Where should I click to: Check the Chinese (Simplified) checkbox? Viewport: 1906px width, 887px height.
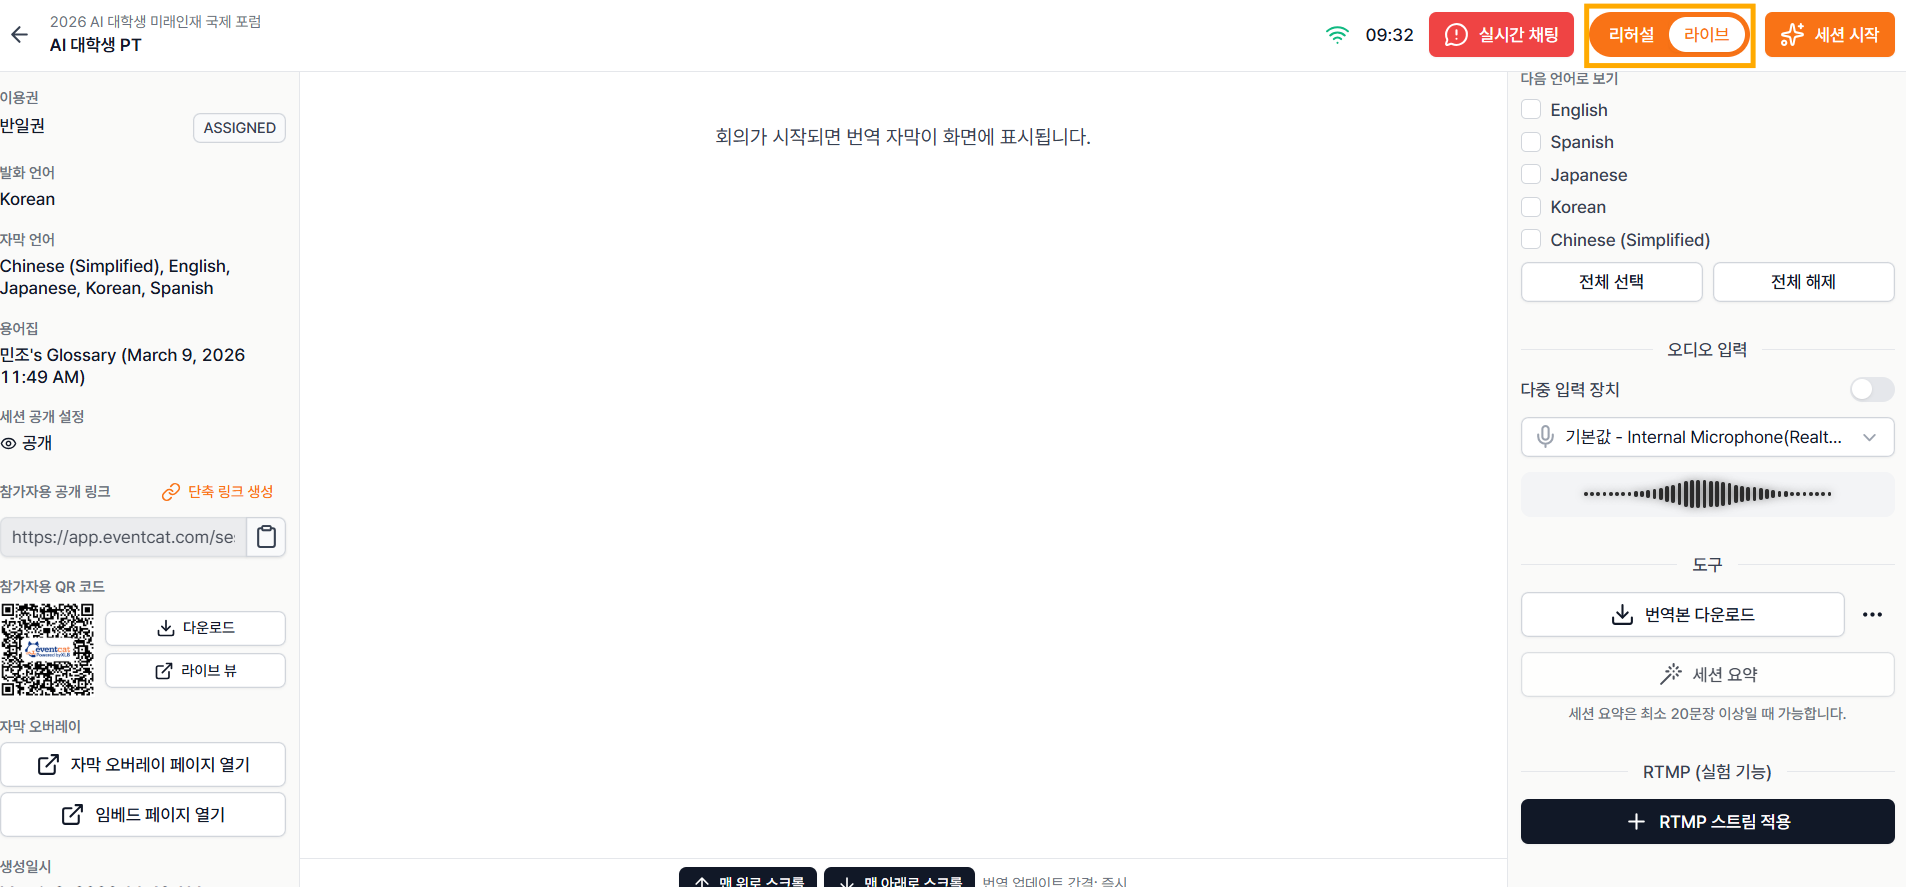coord(1531,239)
